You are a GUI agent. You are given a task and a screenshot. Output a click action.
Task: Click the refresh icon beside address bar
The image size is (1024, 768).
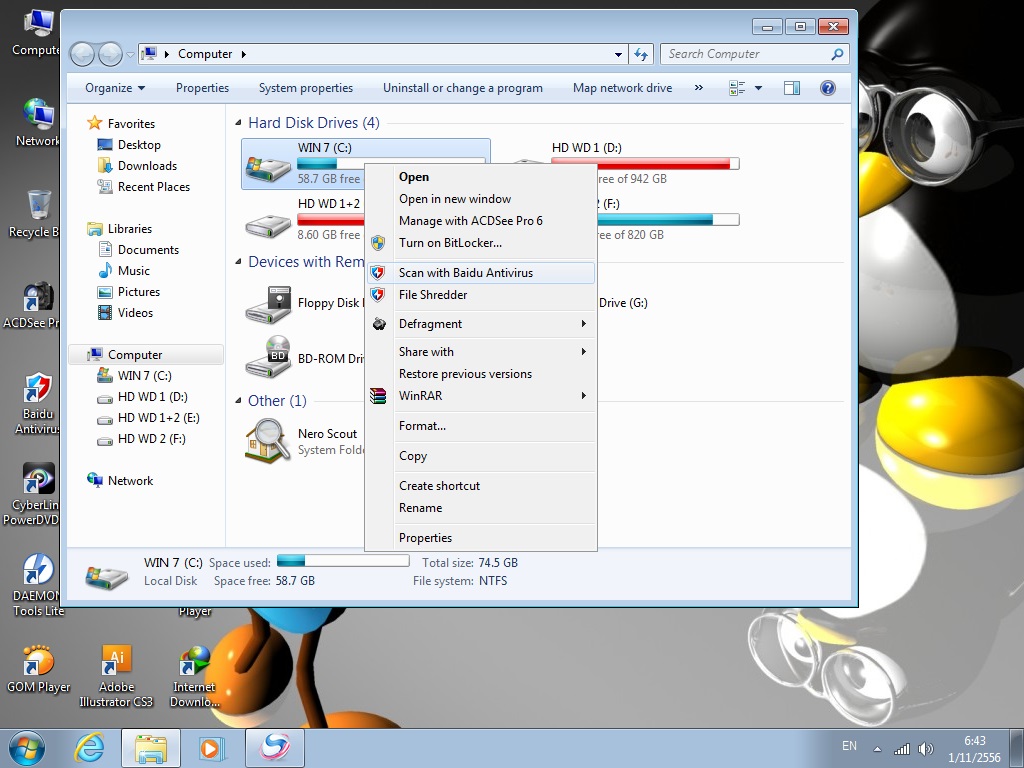click(641, 54)
